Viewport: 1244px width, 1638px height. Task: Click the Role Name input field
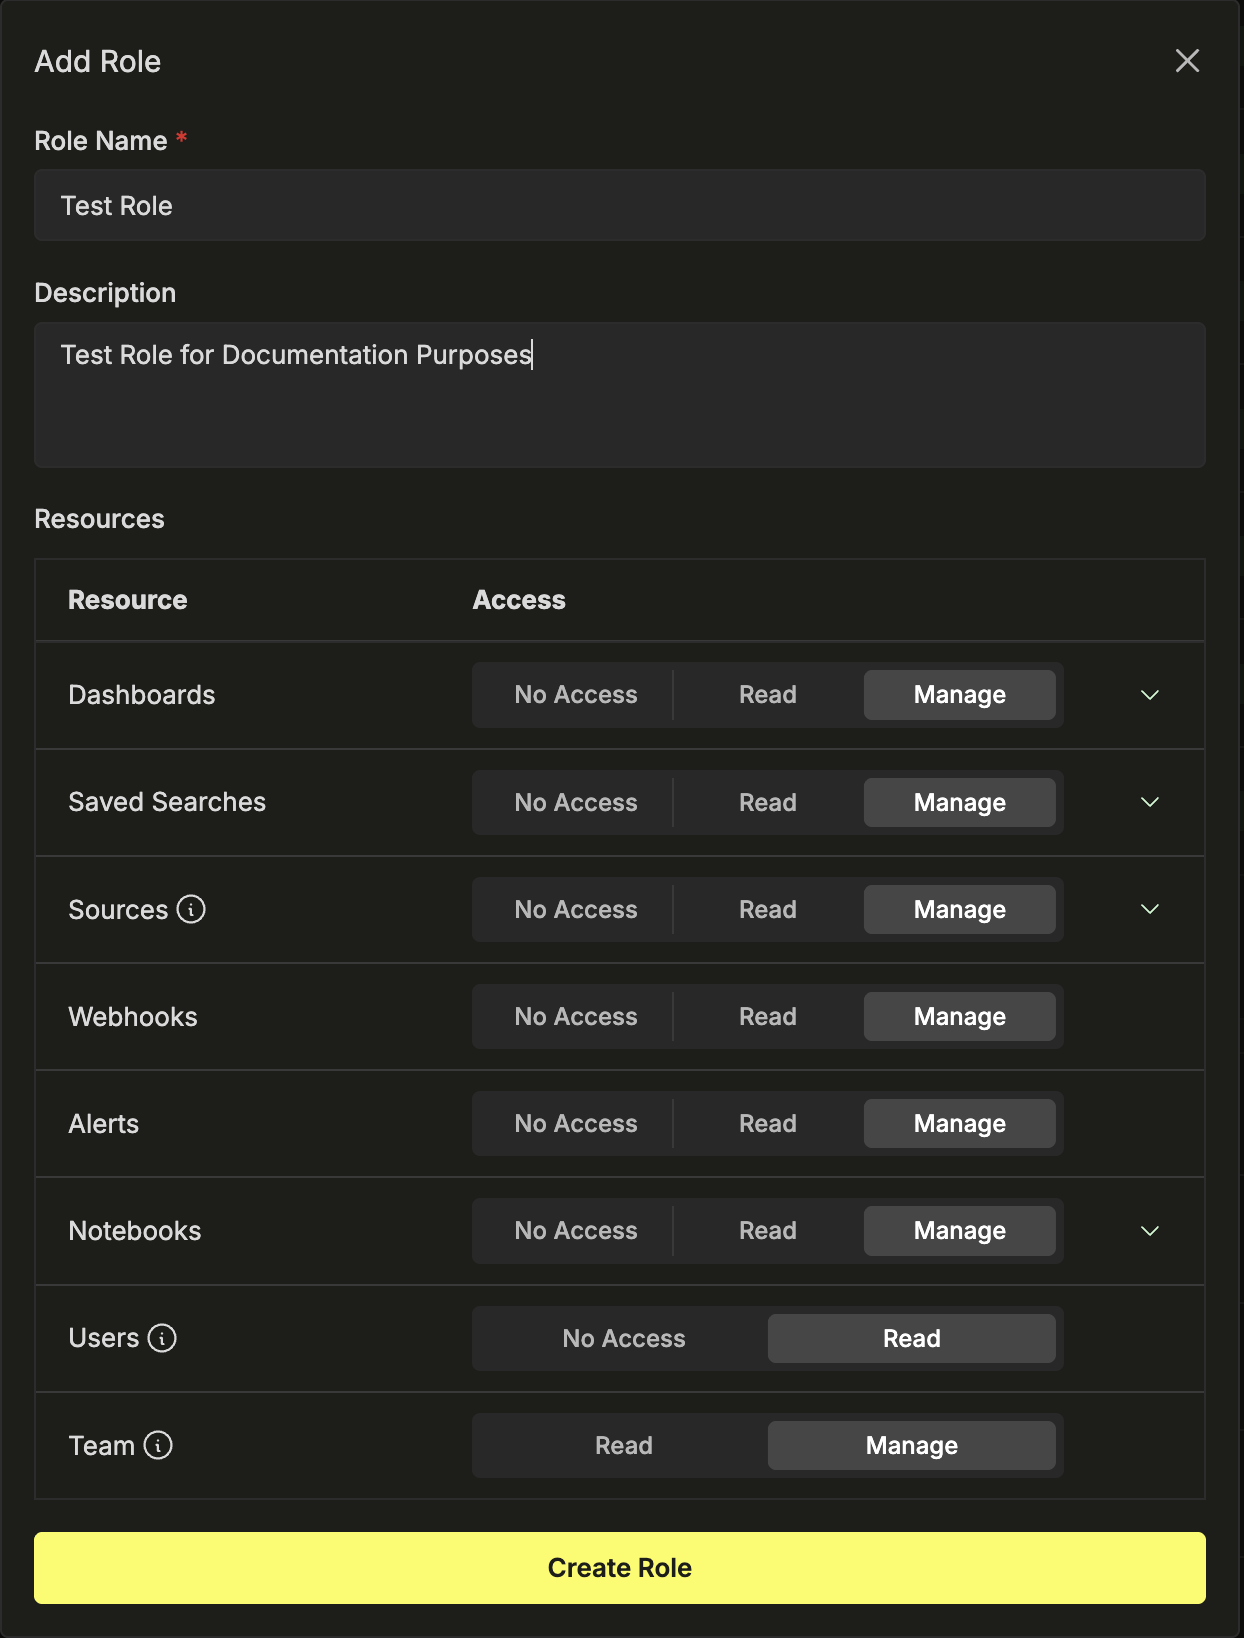click(x=620, y=206)
